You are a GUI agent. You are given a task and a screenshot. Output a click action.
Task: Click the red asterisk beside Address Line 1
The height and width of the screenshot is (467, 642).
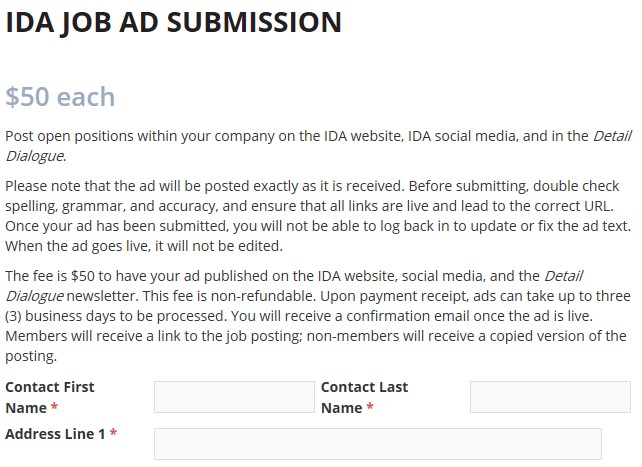[113, 433]
